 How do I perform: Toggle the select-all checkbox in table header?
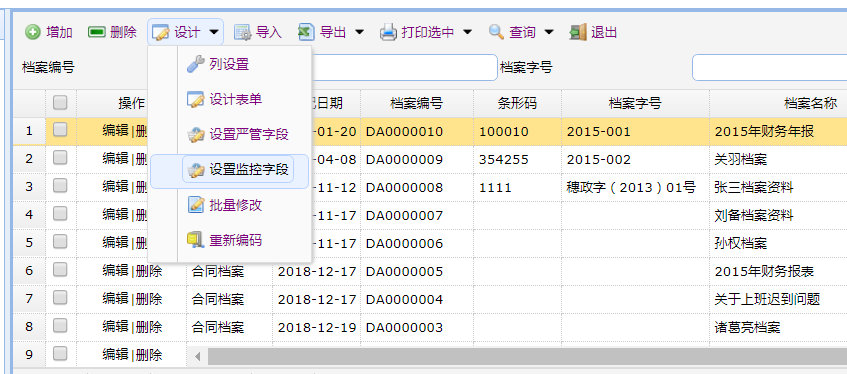tap(60, 102)
